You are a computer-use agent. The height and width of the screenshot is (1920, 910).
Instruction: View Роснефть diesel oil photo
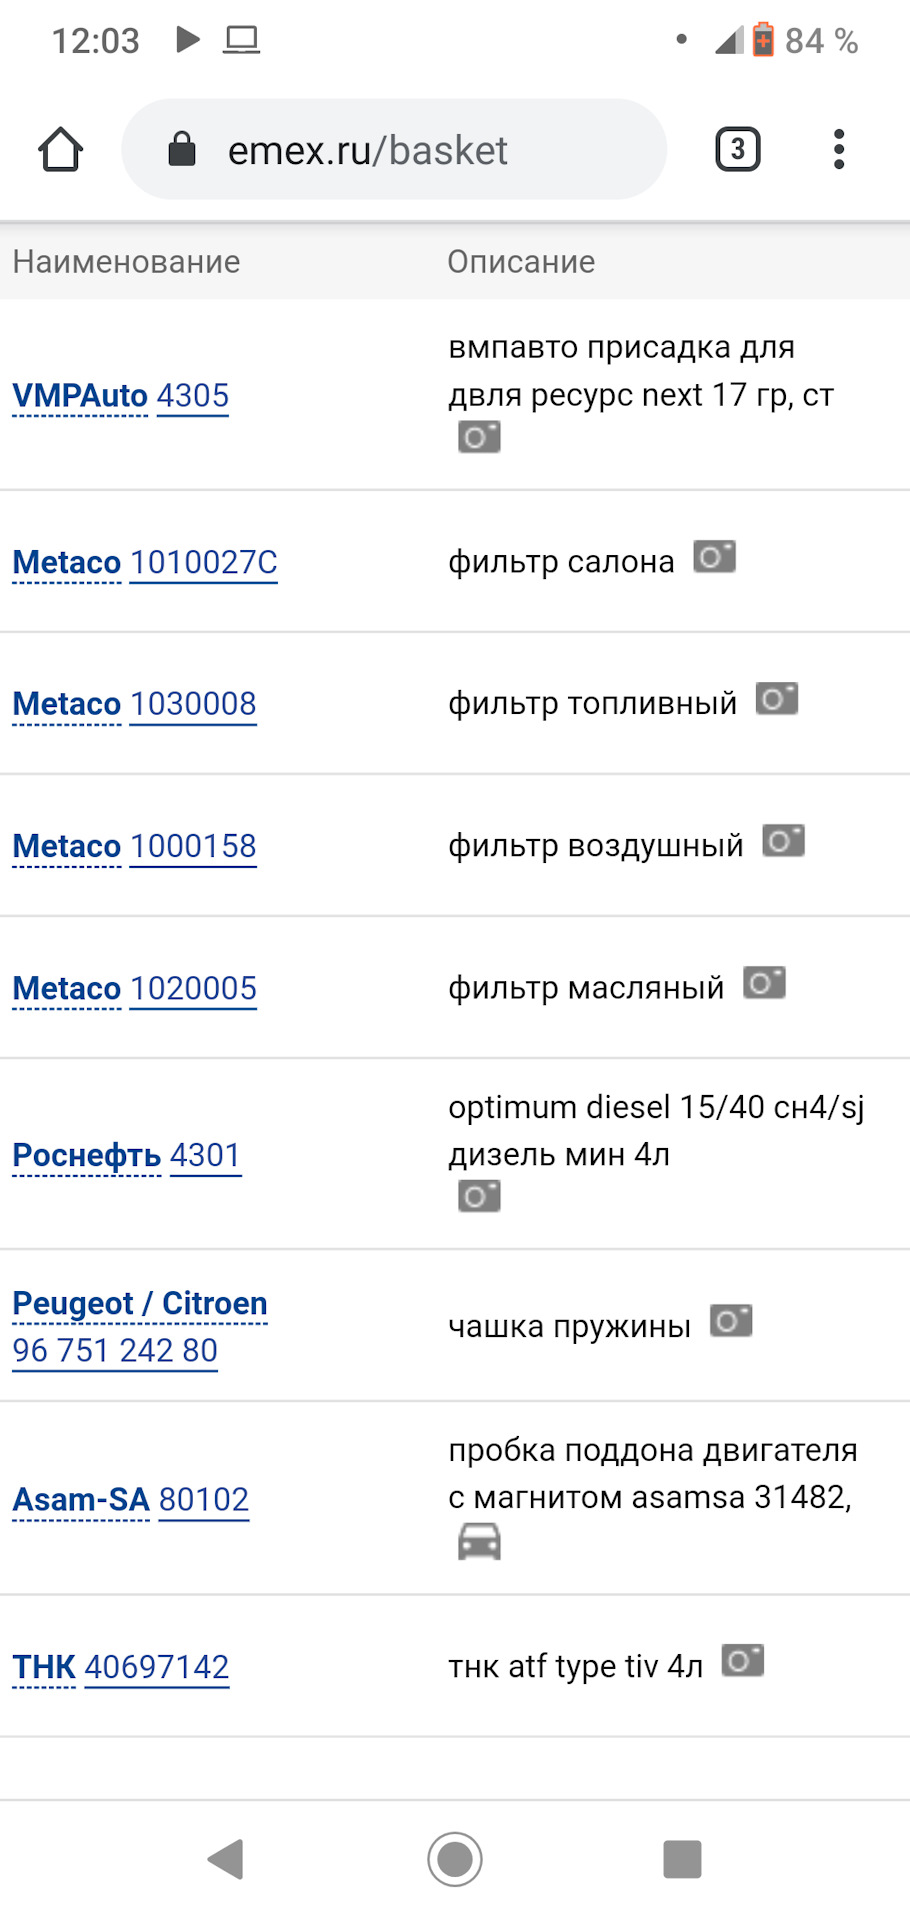[x=480, y=1196]
